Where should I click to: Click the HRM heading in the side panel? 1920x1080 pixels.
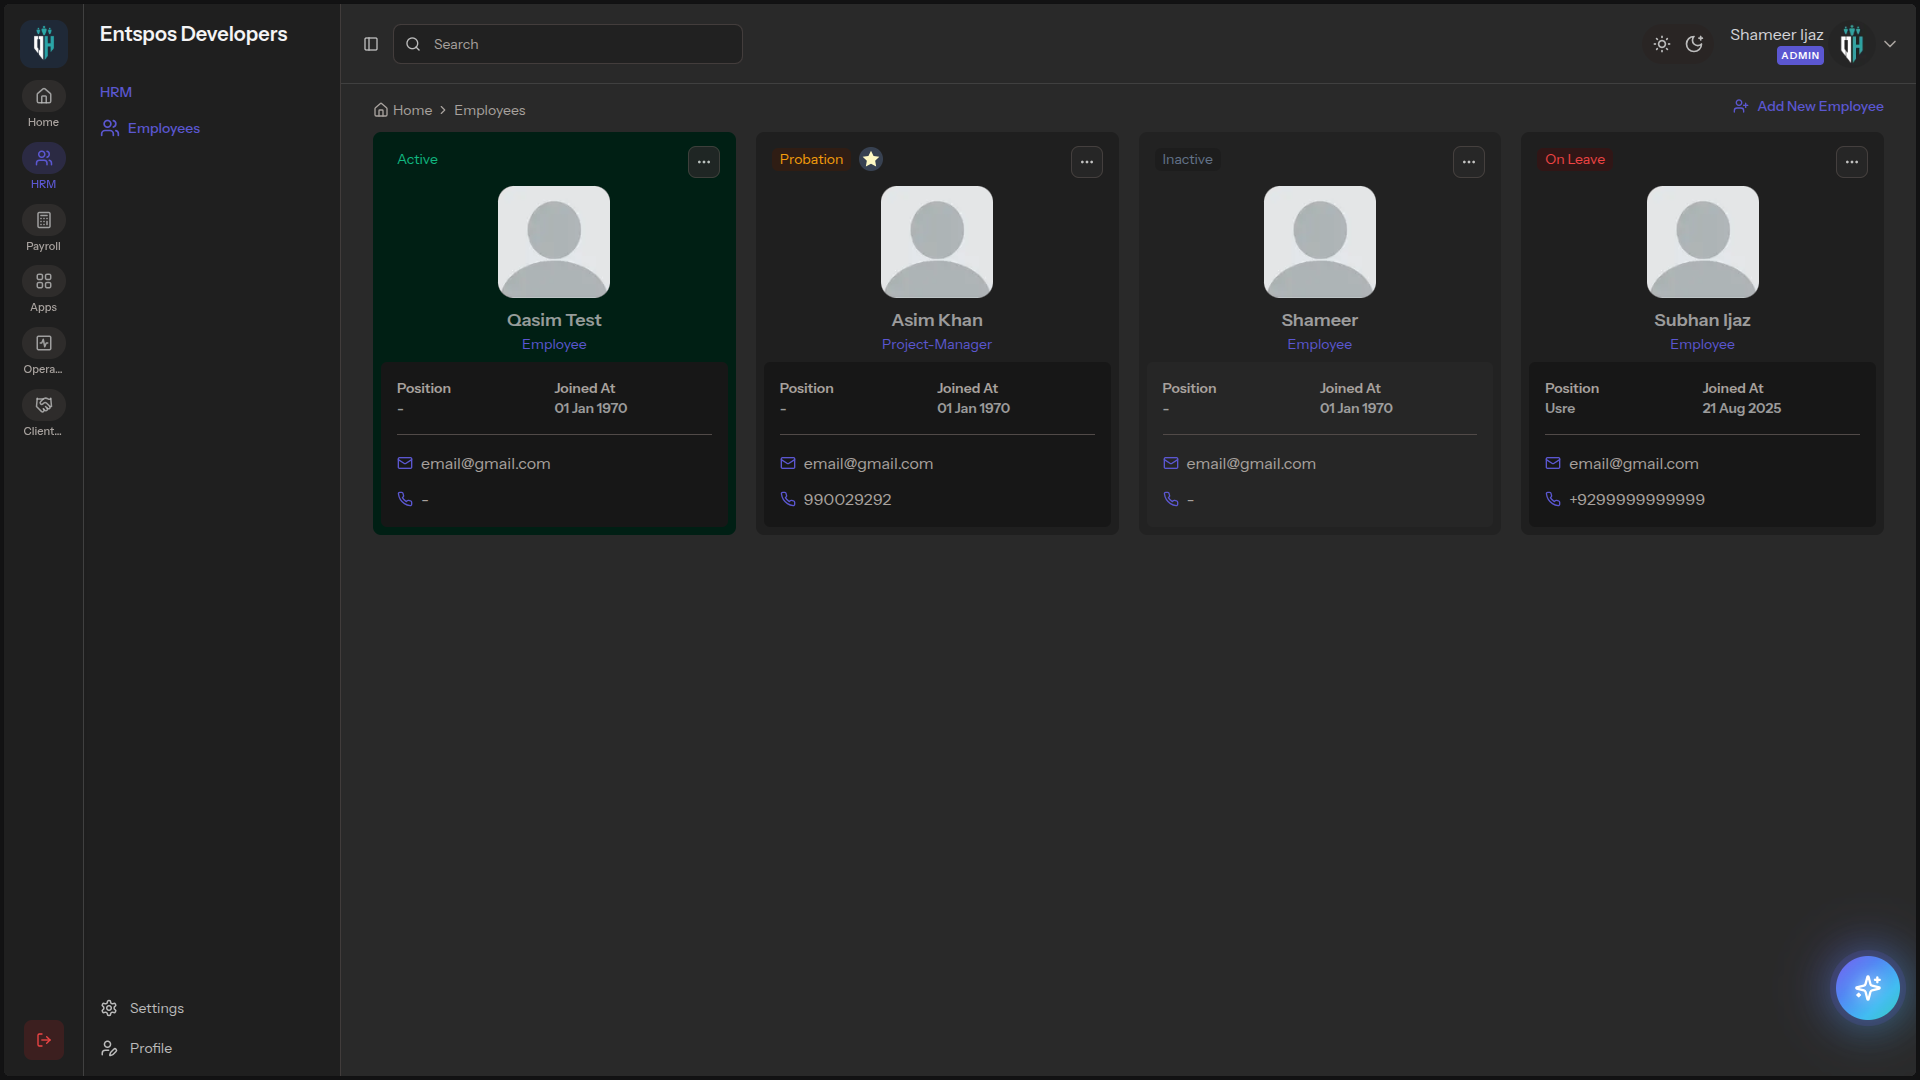116,92
